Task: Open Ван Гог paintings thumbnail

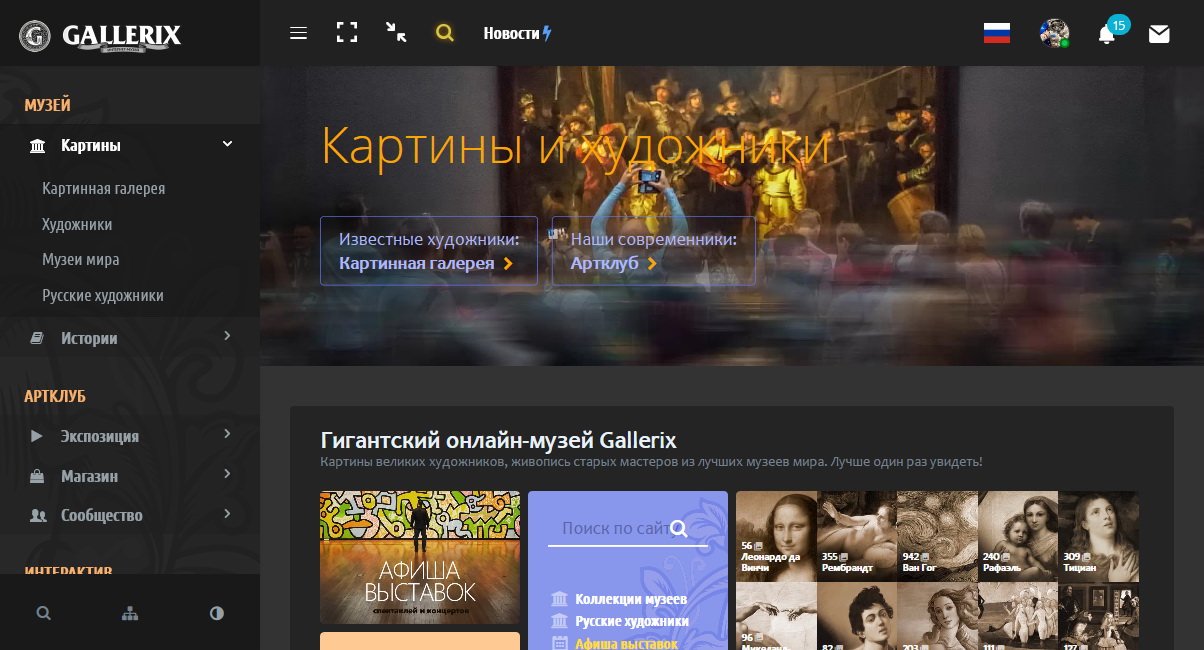Action: coord(937,536)
